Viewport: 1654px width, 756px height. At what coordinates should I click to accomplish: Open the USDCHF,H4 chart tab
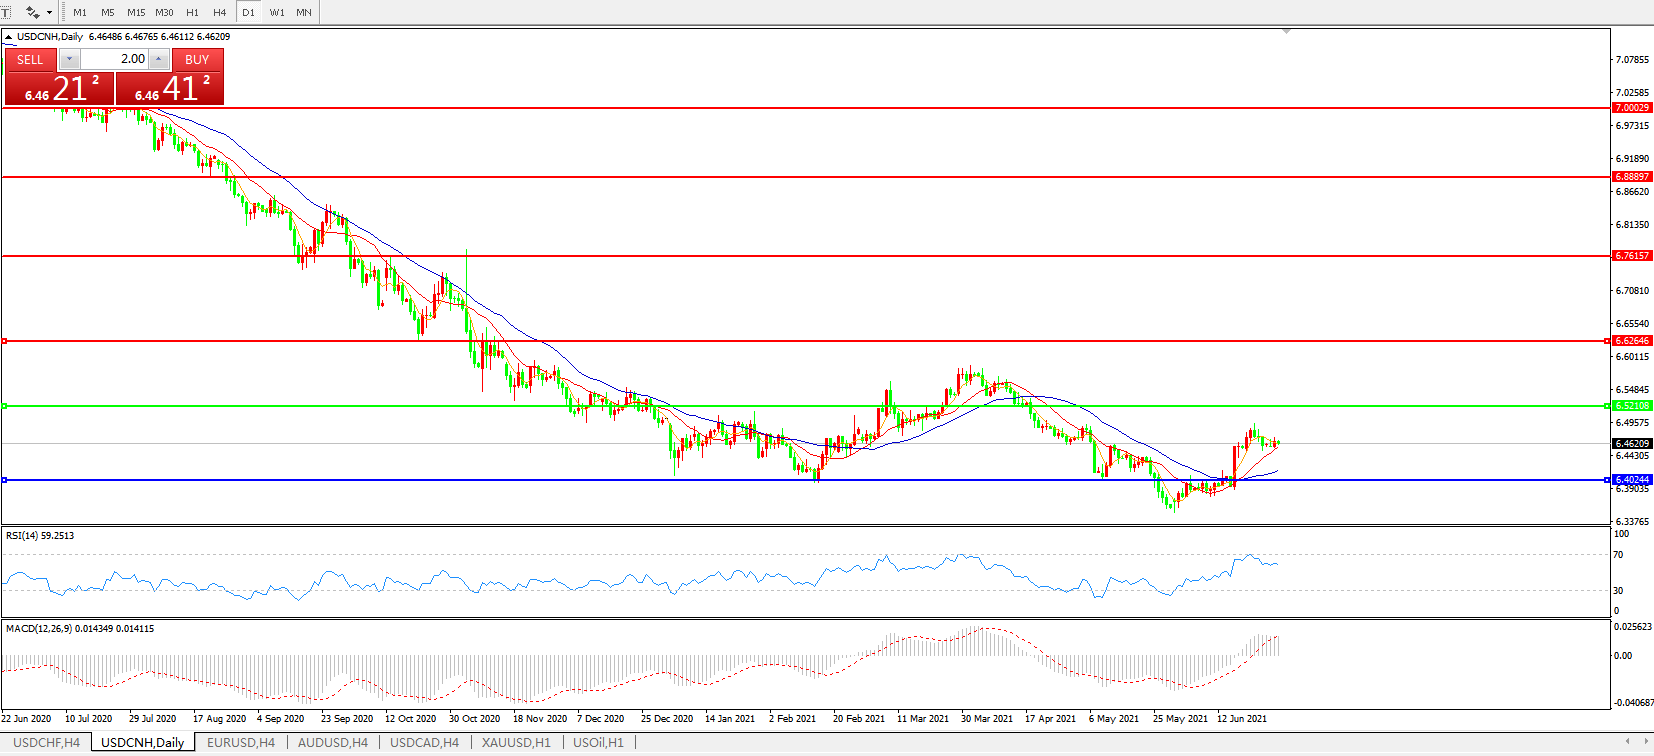pyautogui.click(x=46, y=742)
